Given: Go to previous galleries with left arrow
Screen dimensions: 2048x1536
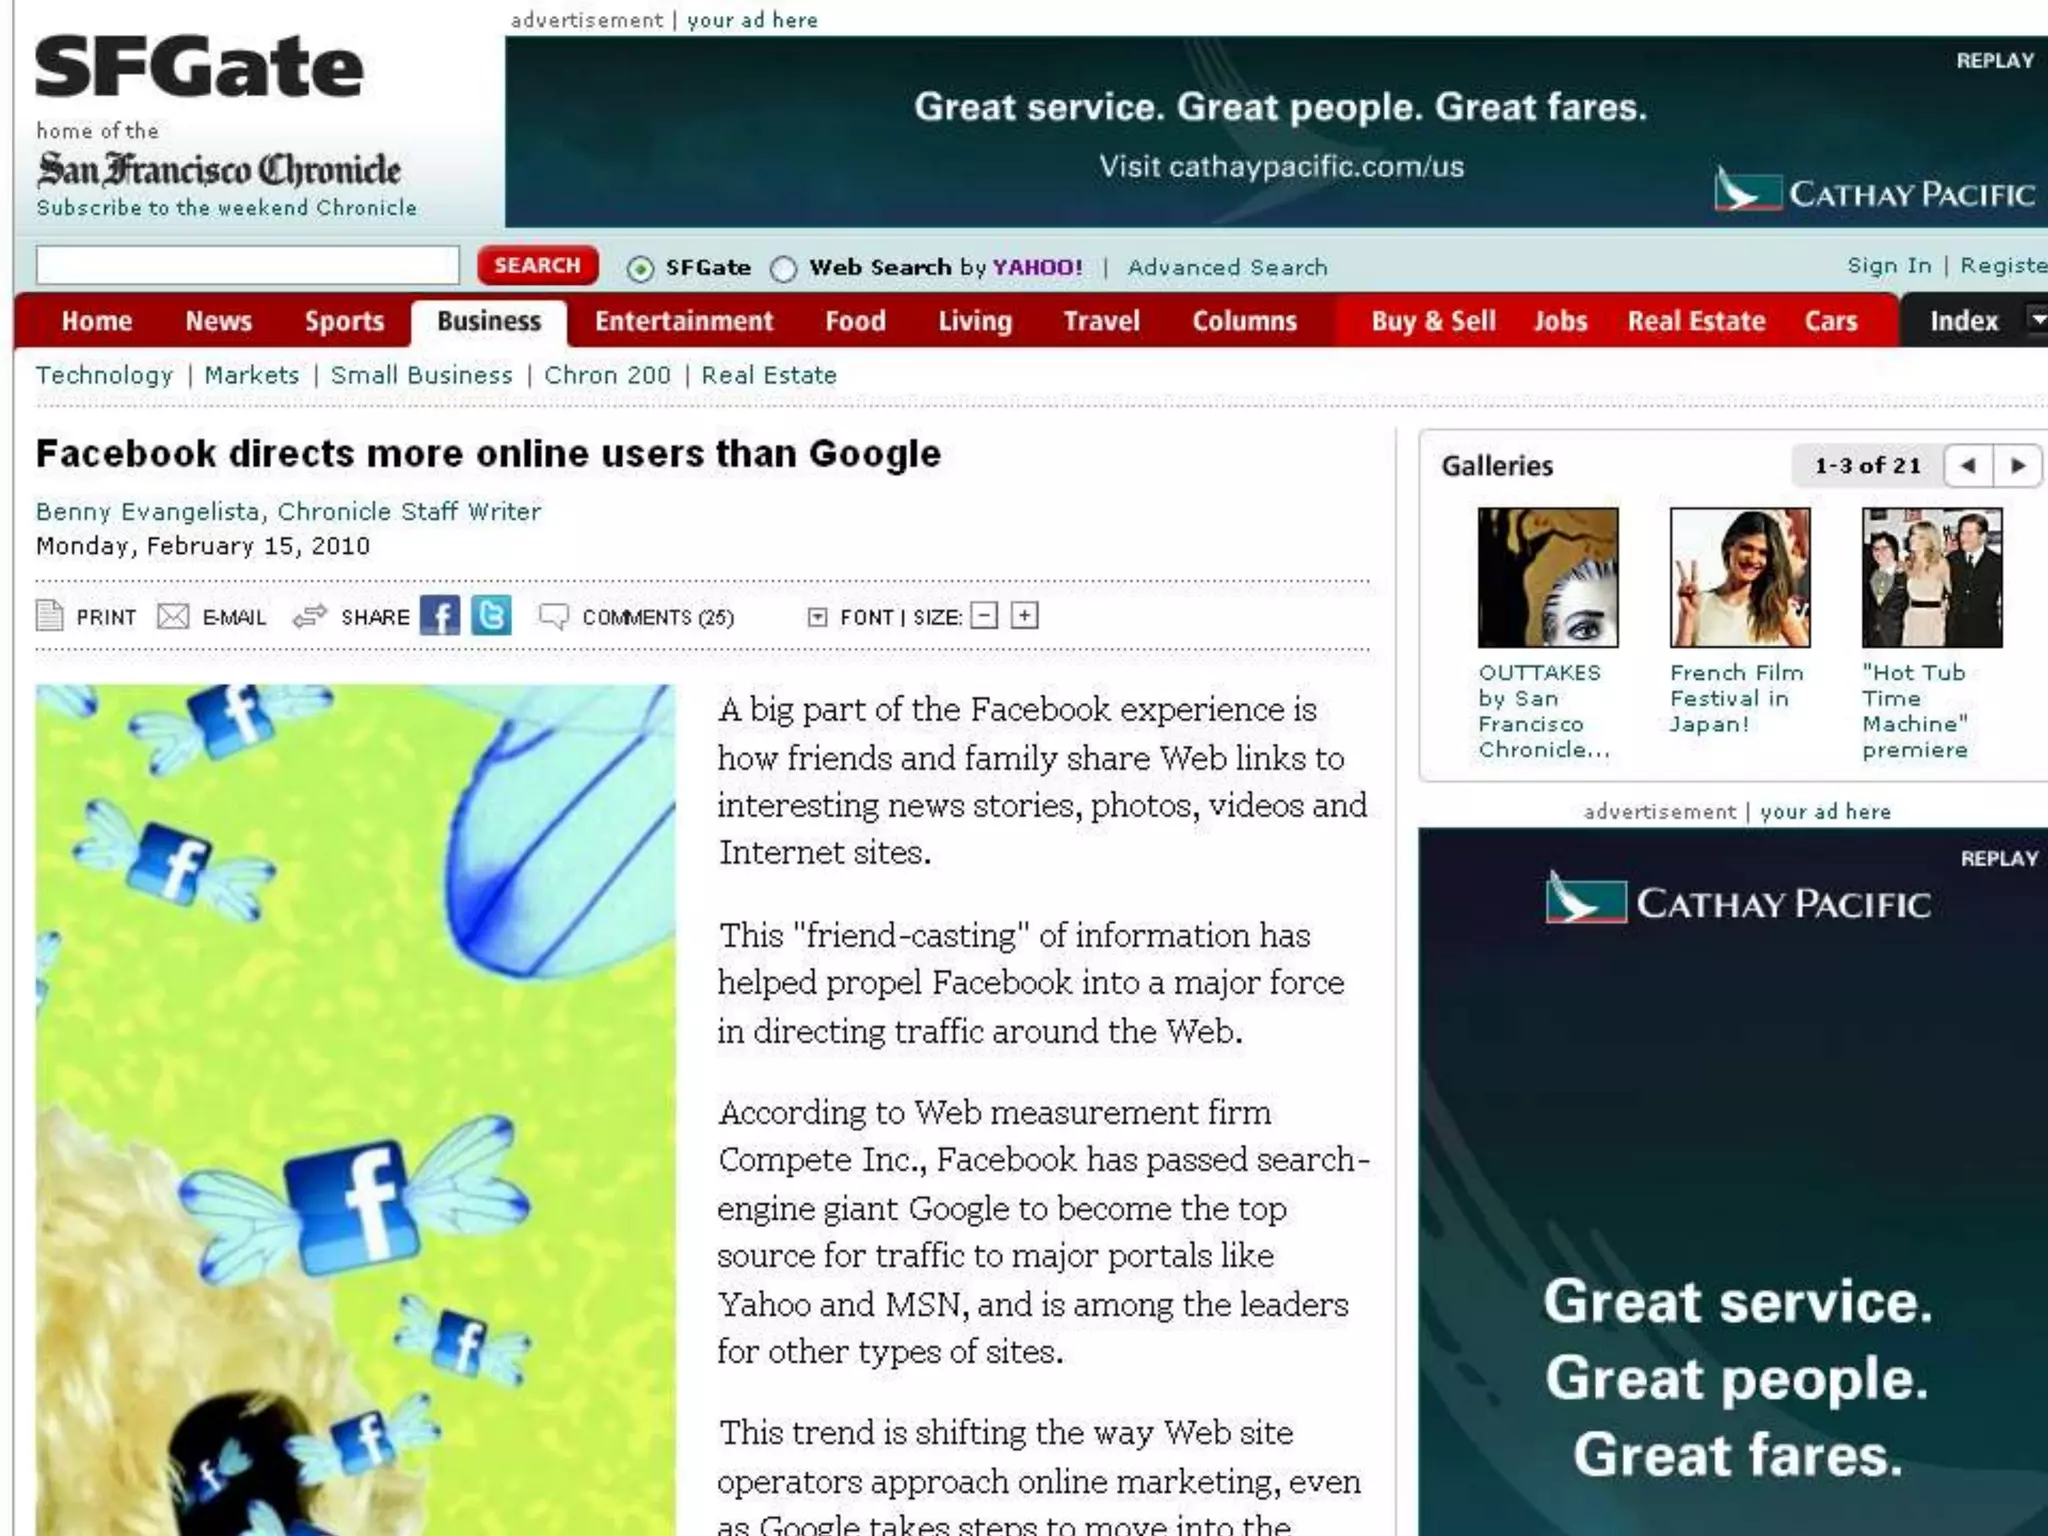Looking at the screenshot, I should coord(1968,466).
